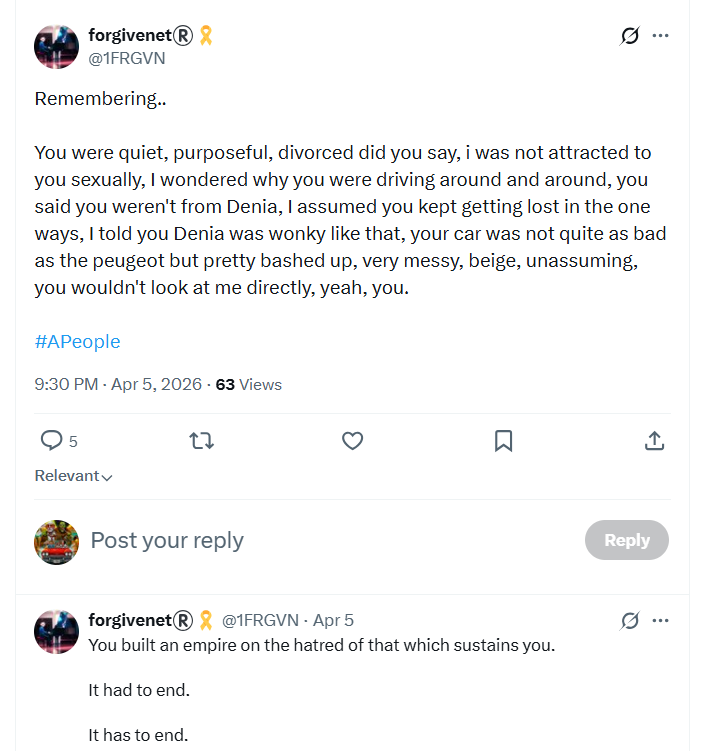Click the Apr 5 date on the reply
711x751 pixels.
coord(333,621)
